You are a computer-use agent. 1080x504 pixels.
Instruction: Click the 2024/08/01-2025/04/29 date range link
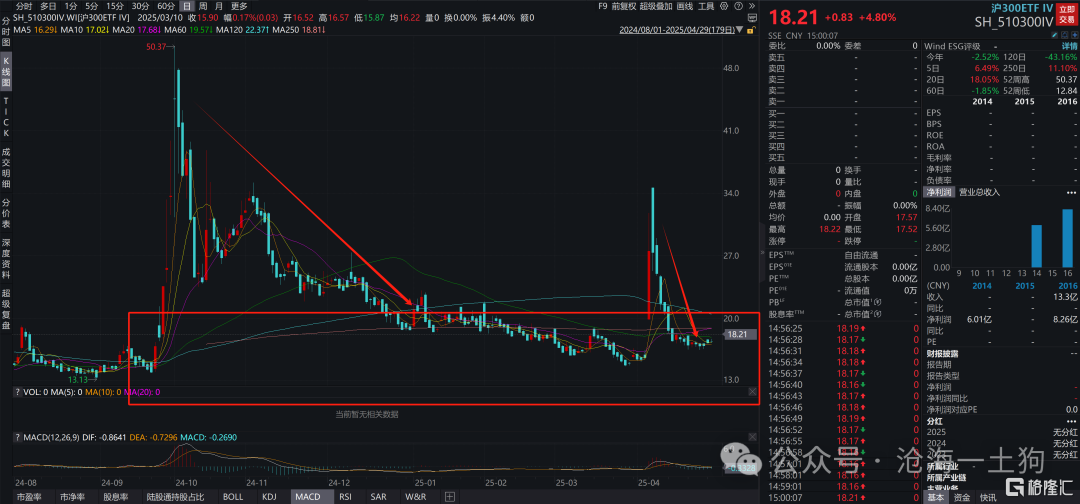[x=677, y=30]
